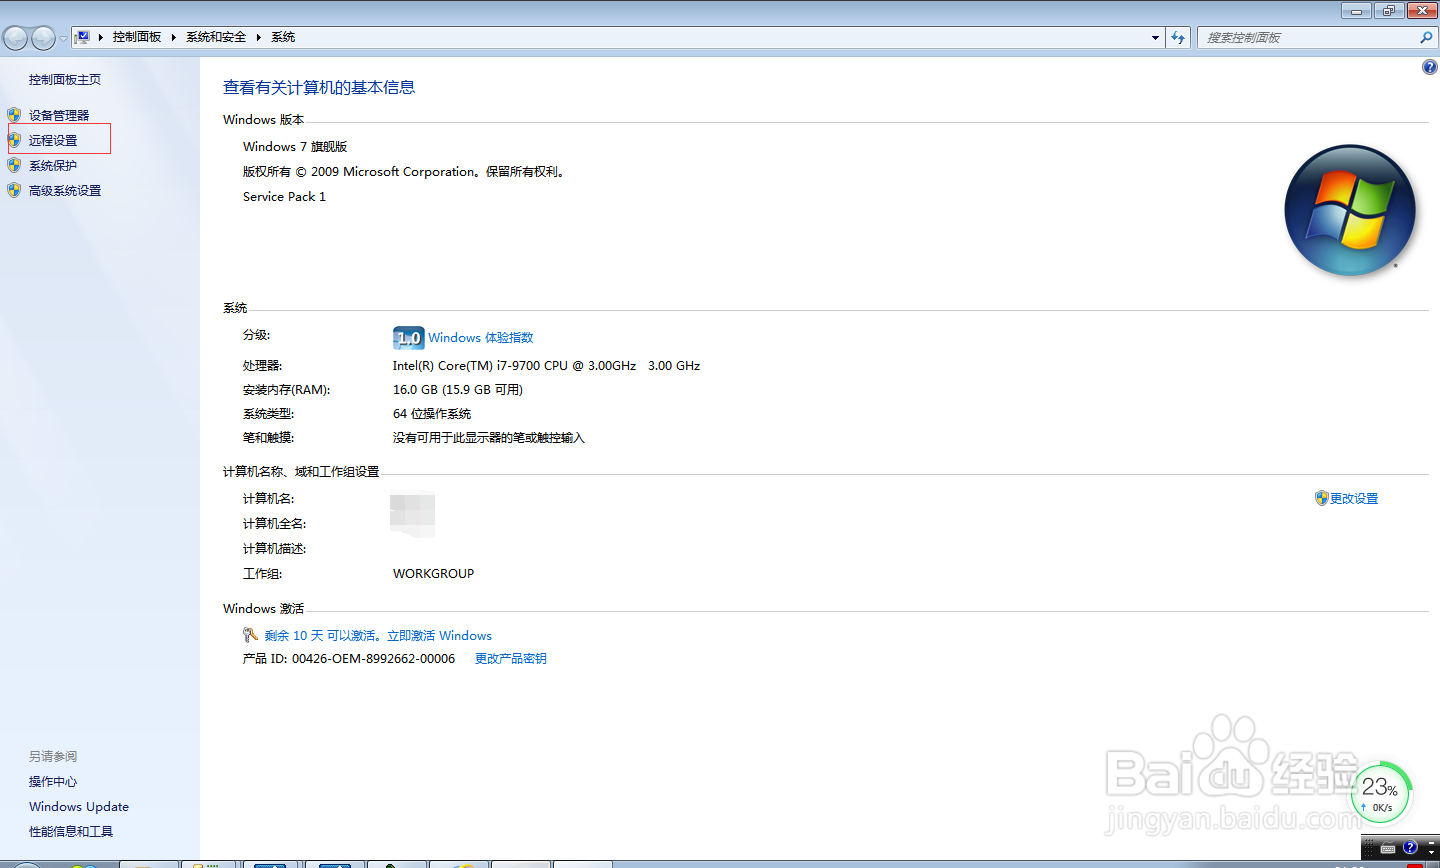1440x868 pixels.
Task: Open Windows Update in the sidebar
Action: 79,807
